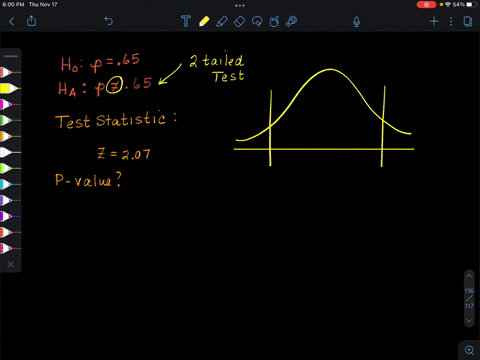Open the share and export menu

coord(31,21)
